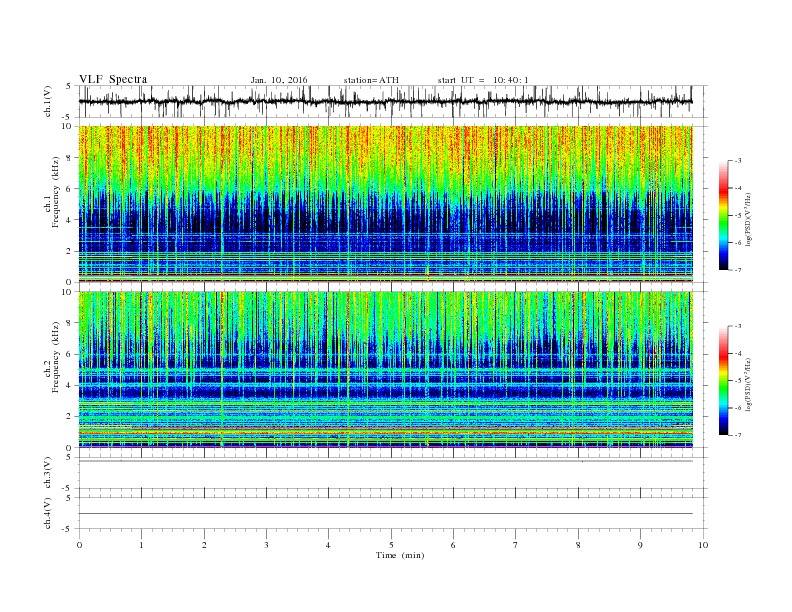The image size is (792, 612).
Task: Click the ch.1 colorbar "-5" tick label
Action: (x=737, y=215)
